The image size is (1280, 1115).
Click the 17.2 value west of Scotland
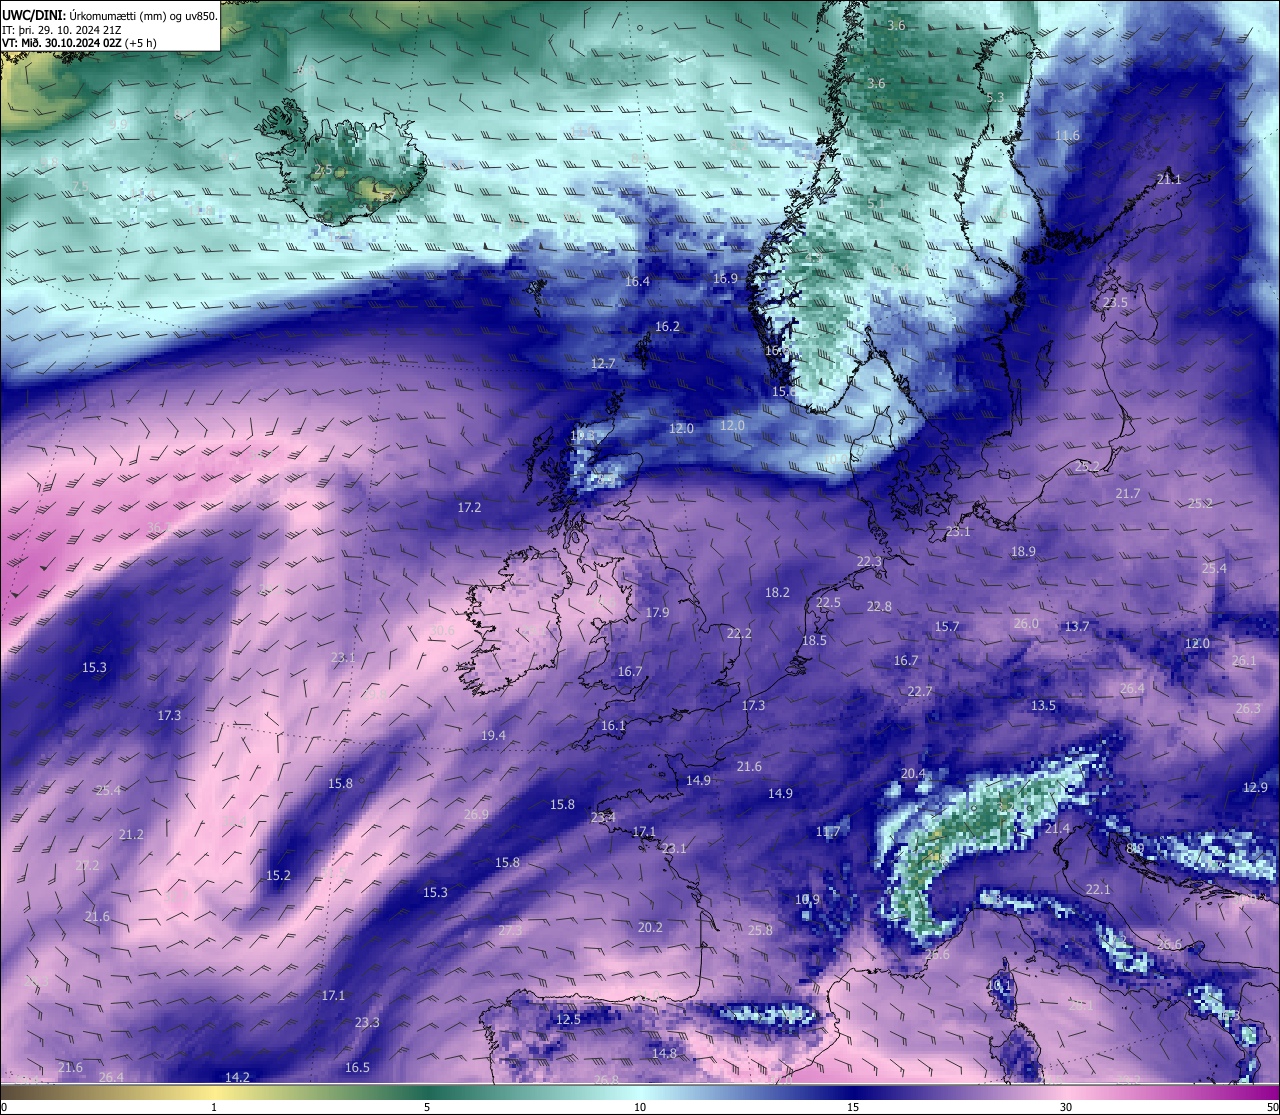click(469, 507)
